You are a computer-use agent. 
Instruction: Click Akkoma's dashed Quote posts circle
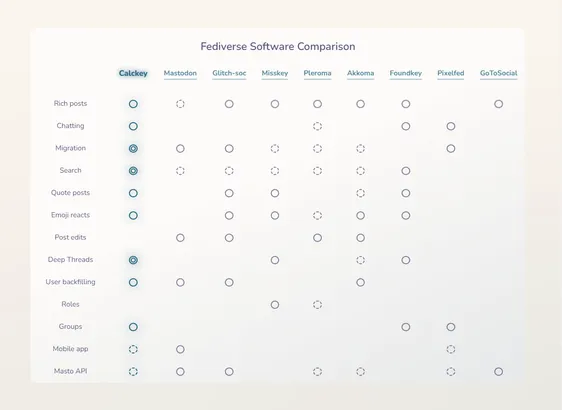(x=361, y=193)
